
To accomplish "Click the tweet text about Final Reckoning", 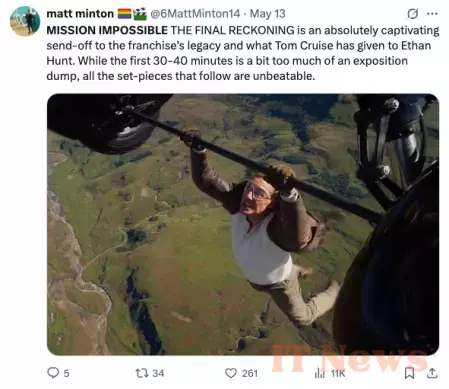I will click(243, 53).
